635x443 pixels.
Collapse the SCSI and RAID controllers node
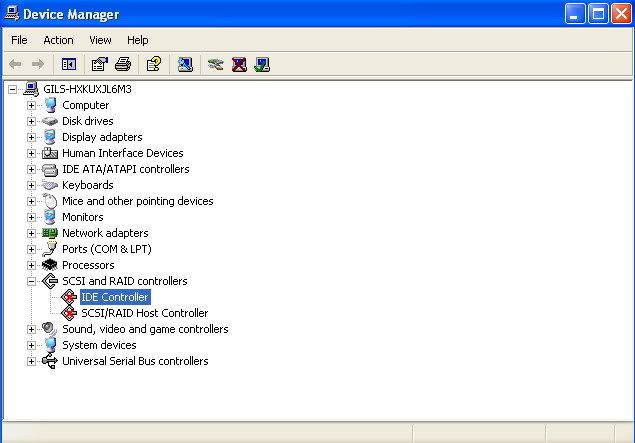click(31, 281)
